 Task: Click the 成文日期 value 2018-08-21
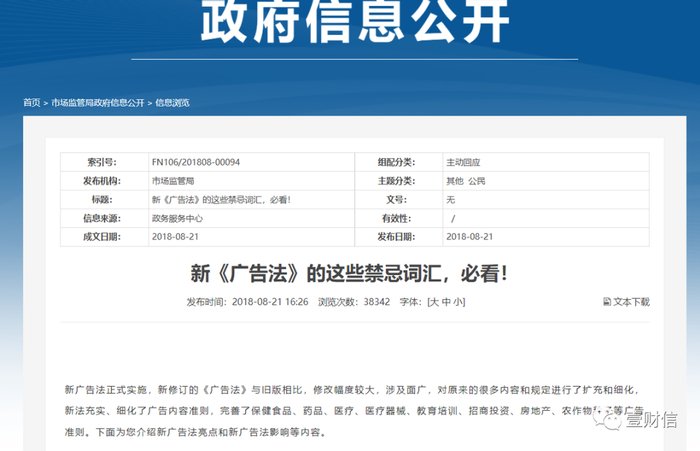(175, 237)
